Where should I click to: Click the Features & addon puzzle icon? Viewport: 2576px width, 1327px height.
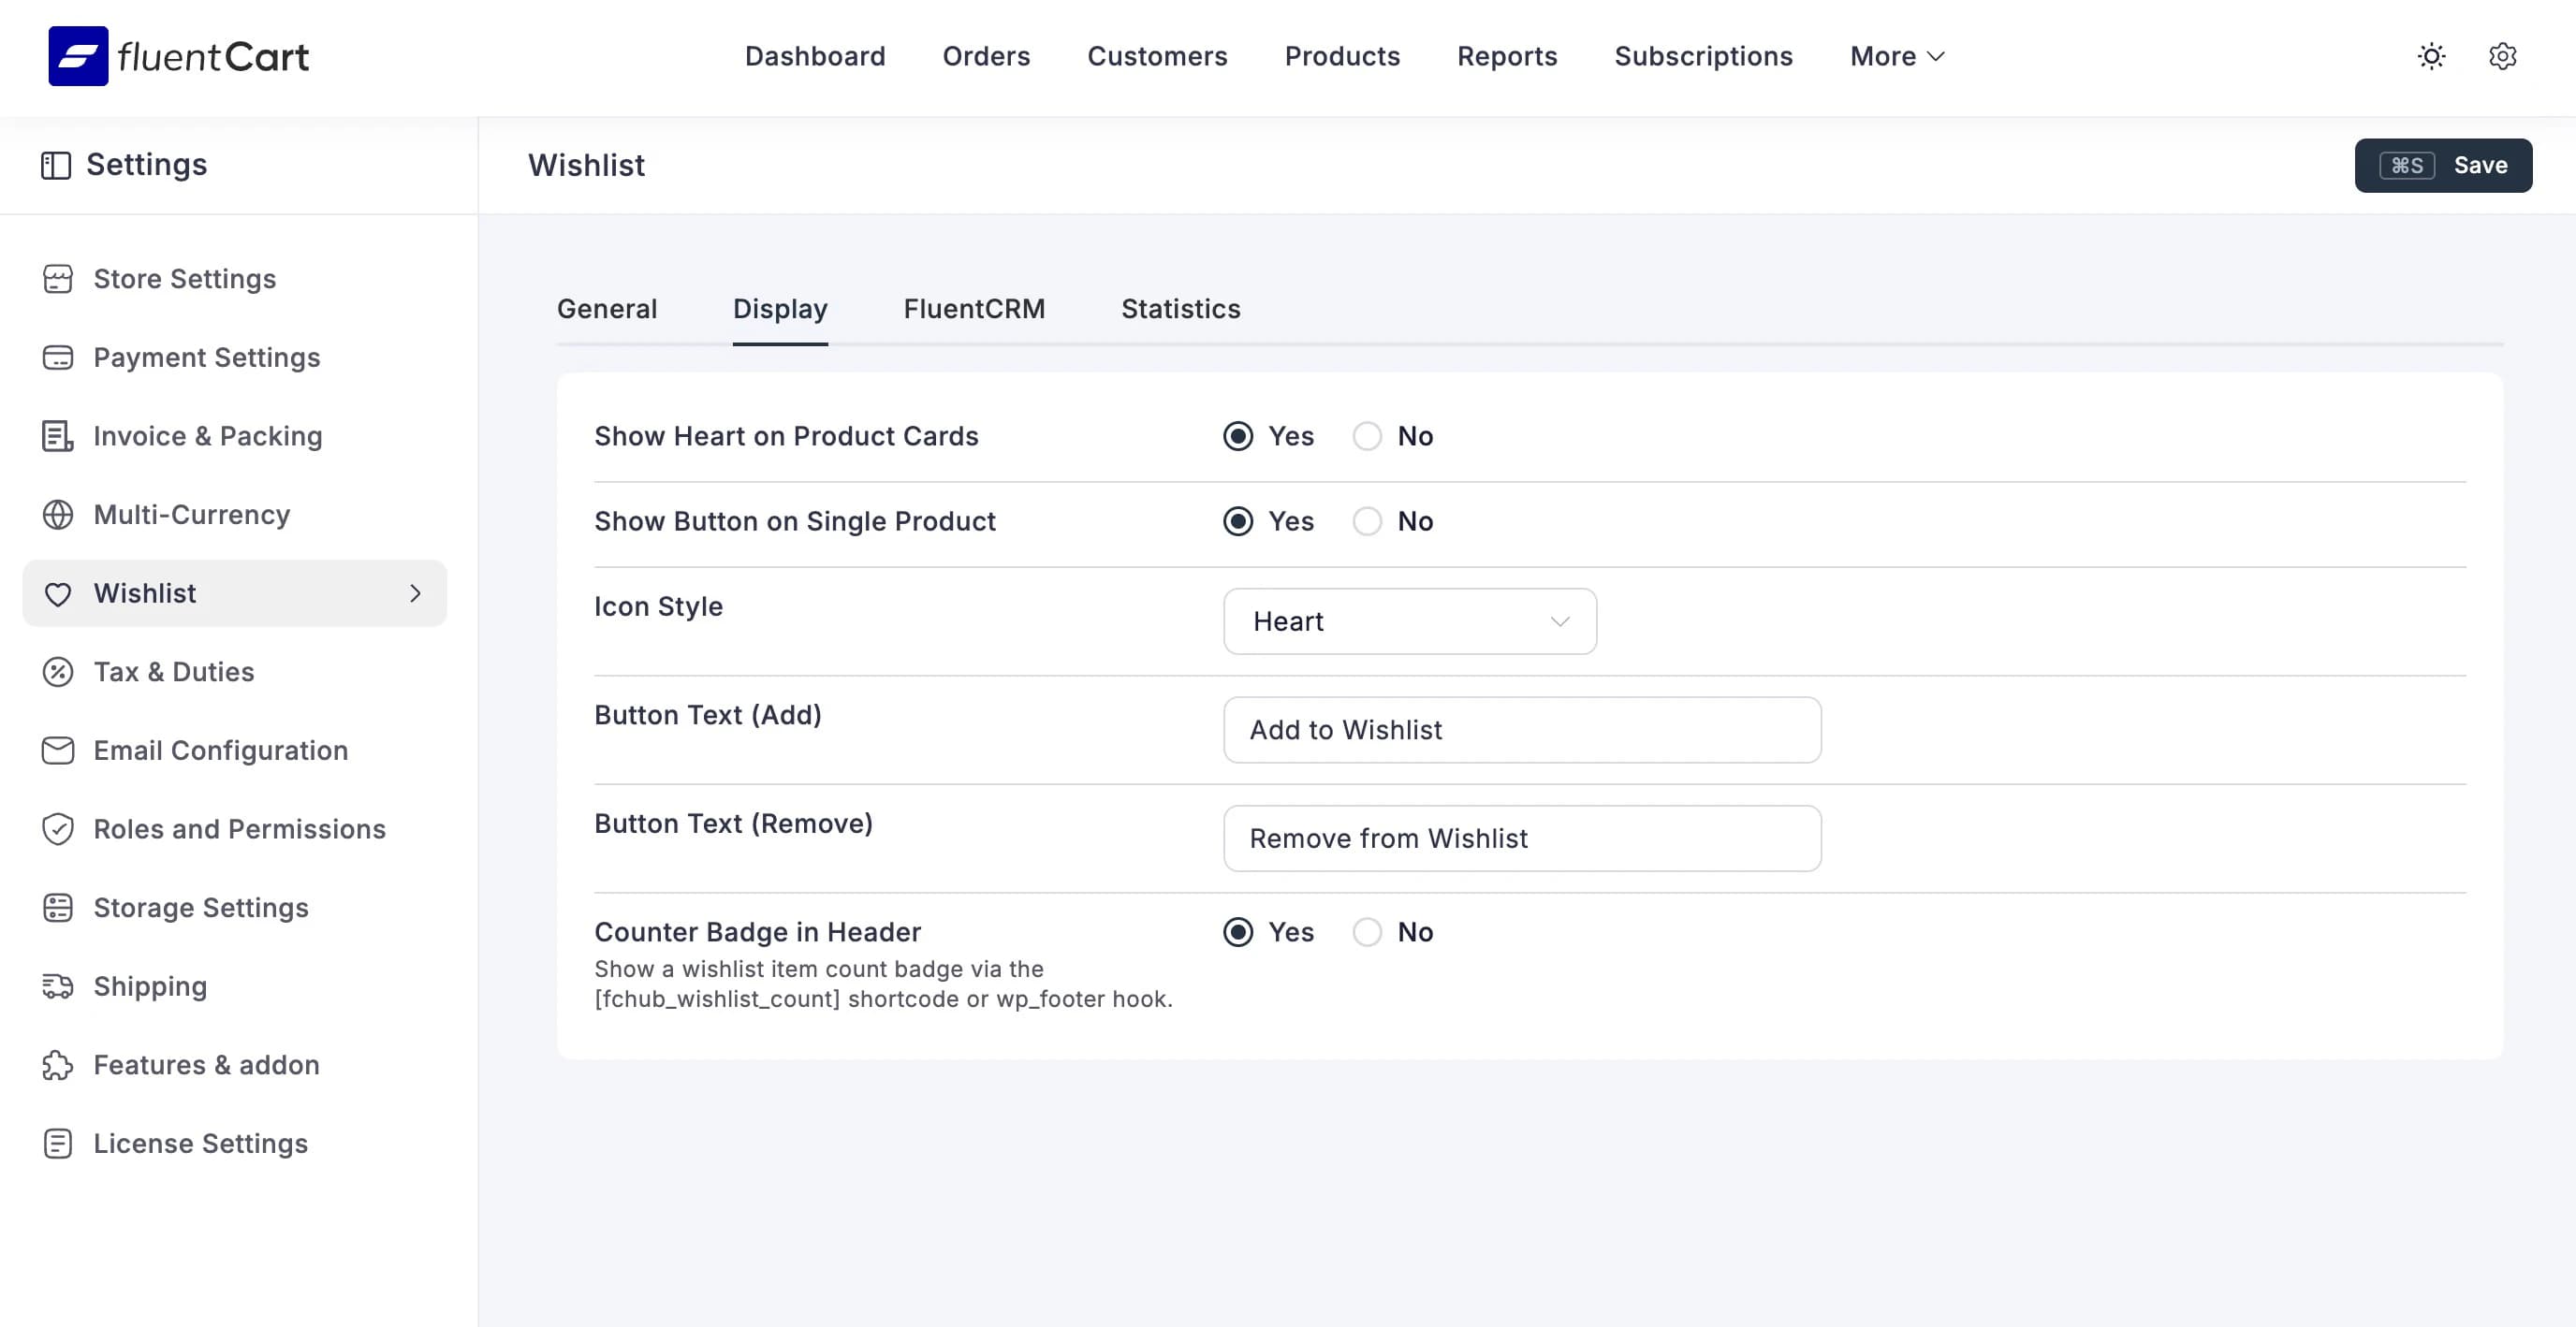(x=57, y=1065)
